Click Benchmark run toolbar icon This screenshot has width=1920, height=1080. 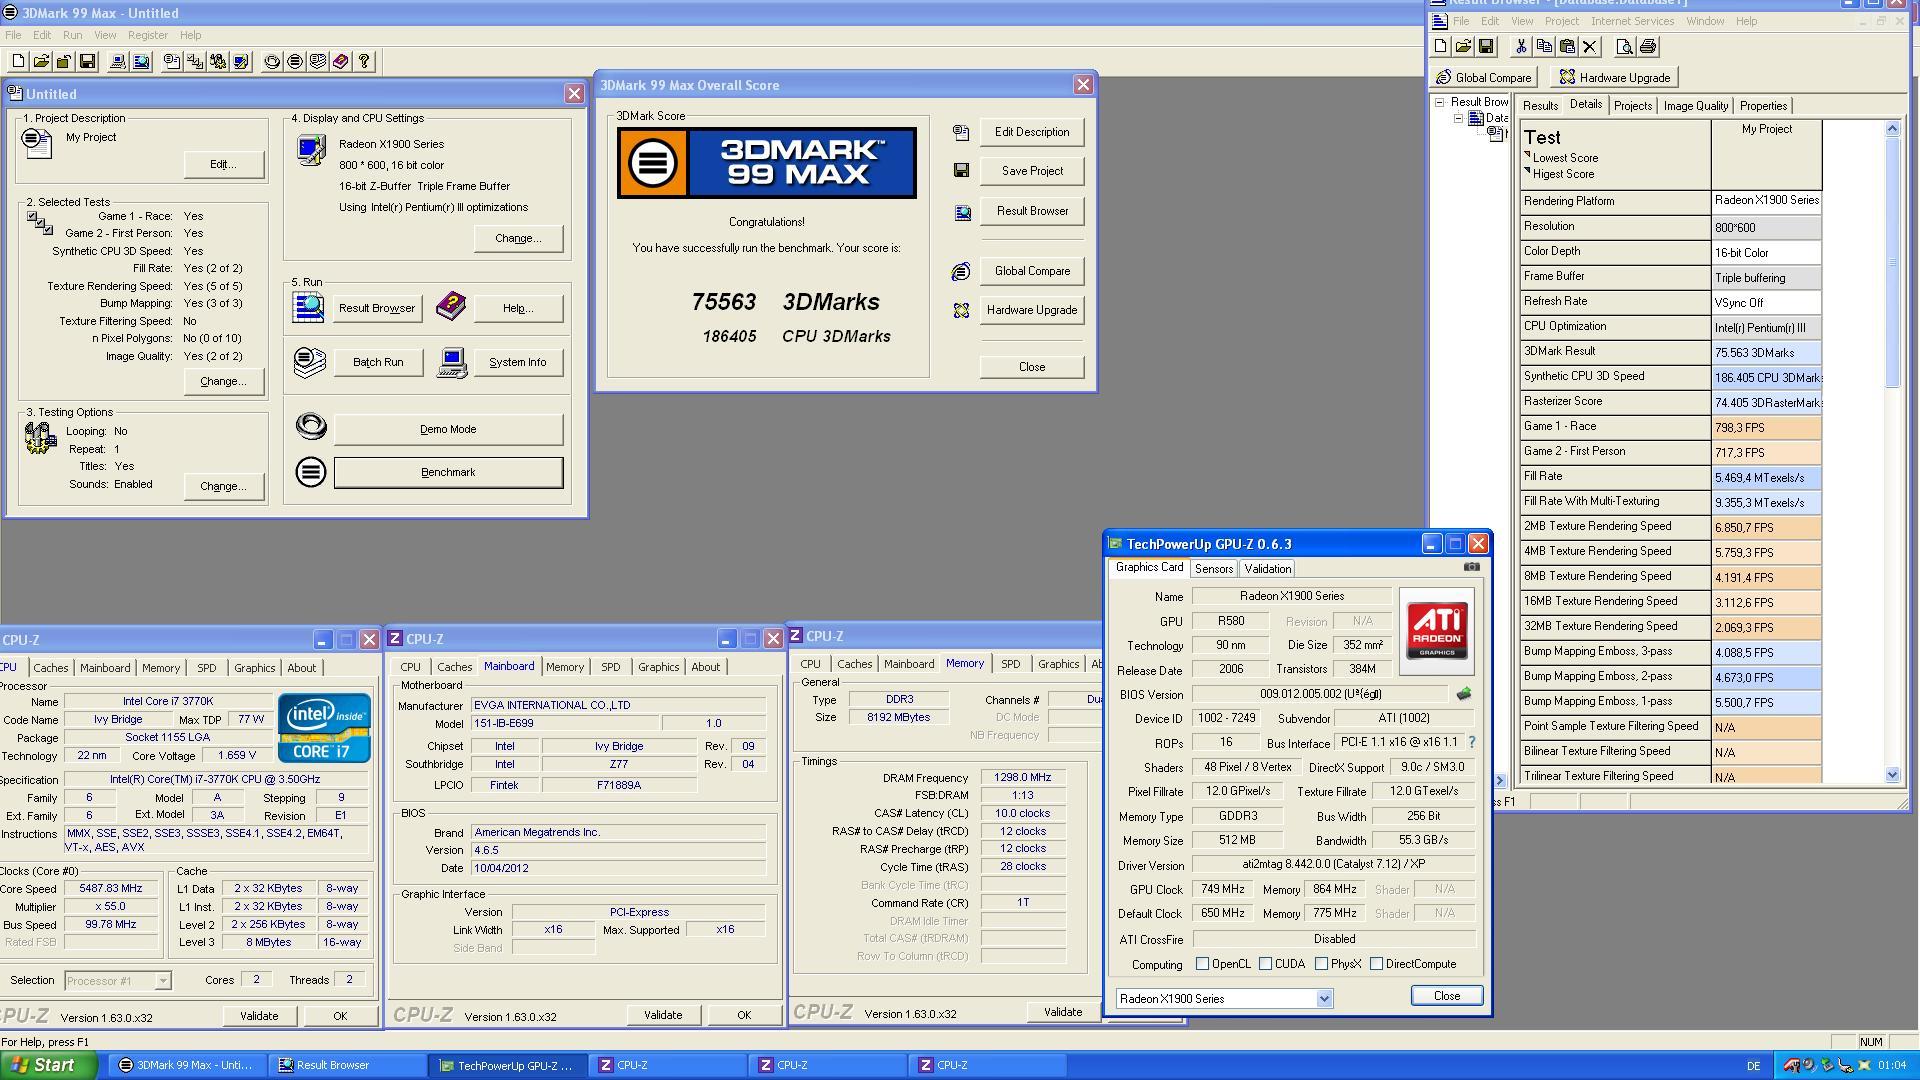coord(295,62)
